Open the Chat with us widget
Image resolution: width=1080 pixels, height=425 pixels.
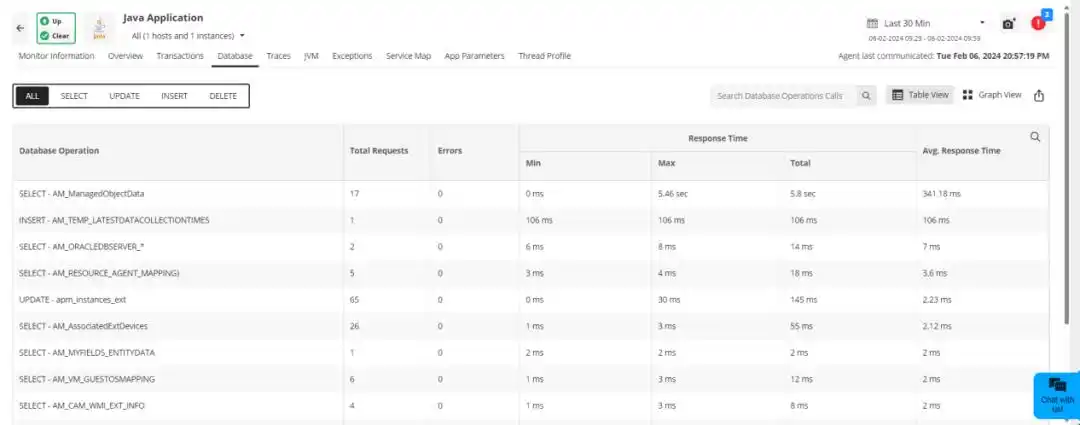coord(1057,395)
